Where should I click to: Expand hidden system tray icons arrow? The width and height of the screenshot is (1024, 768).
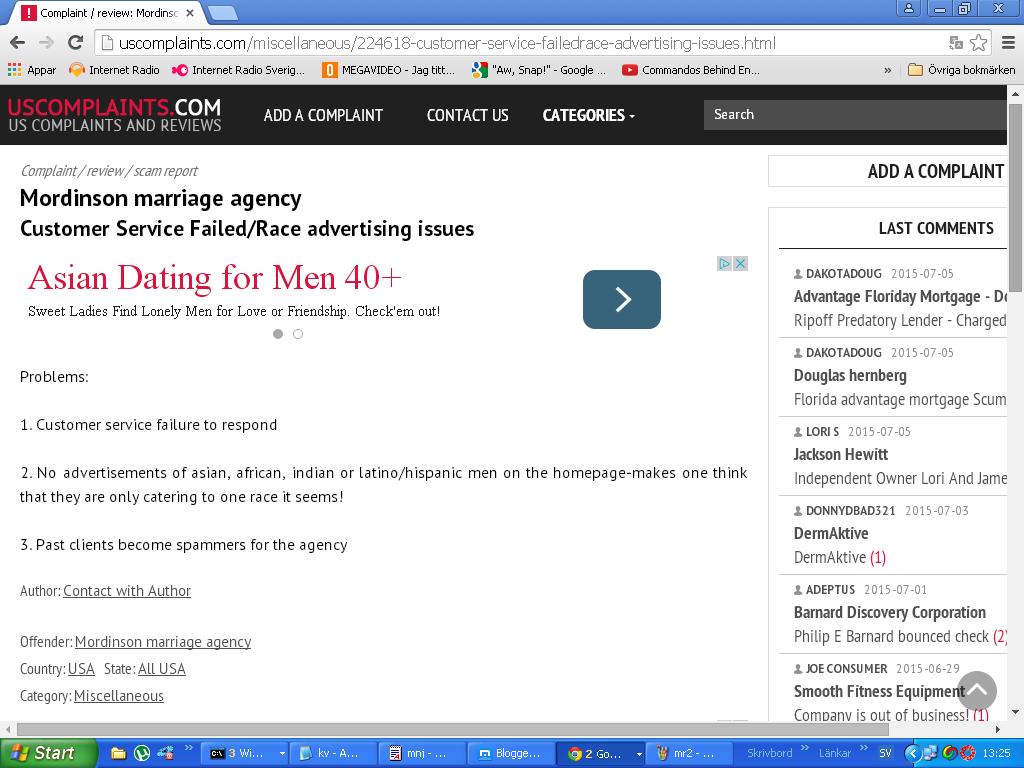pyautogui.click(x=912, y=754)
